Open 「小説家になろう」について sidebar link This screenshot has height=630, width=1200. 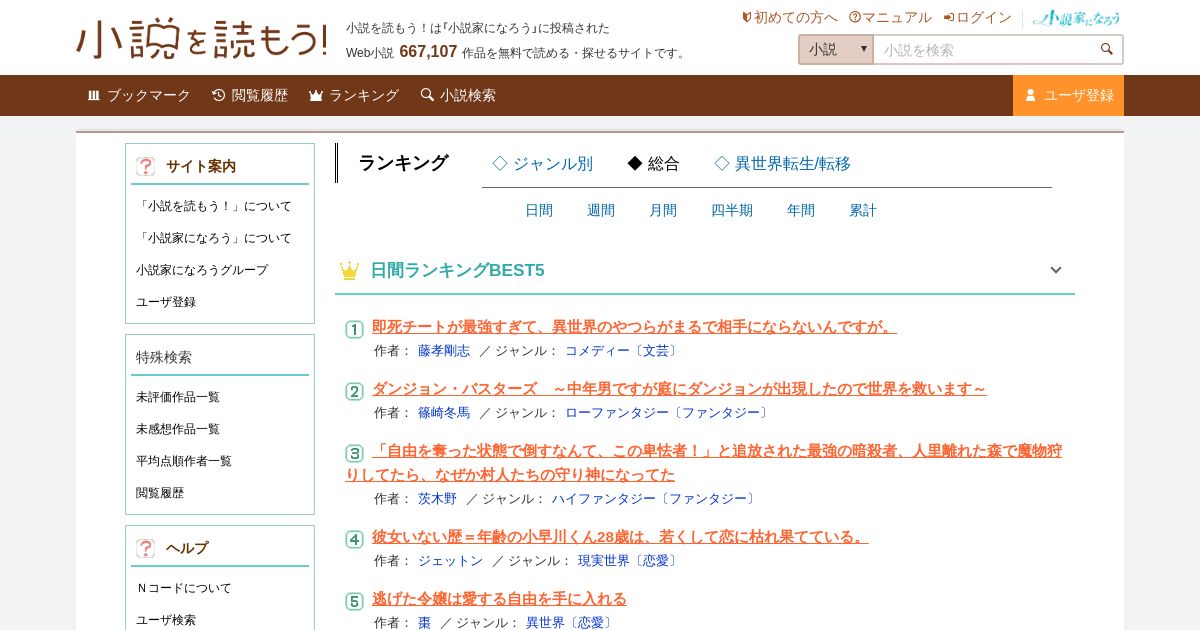point(214,239)
